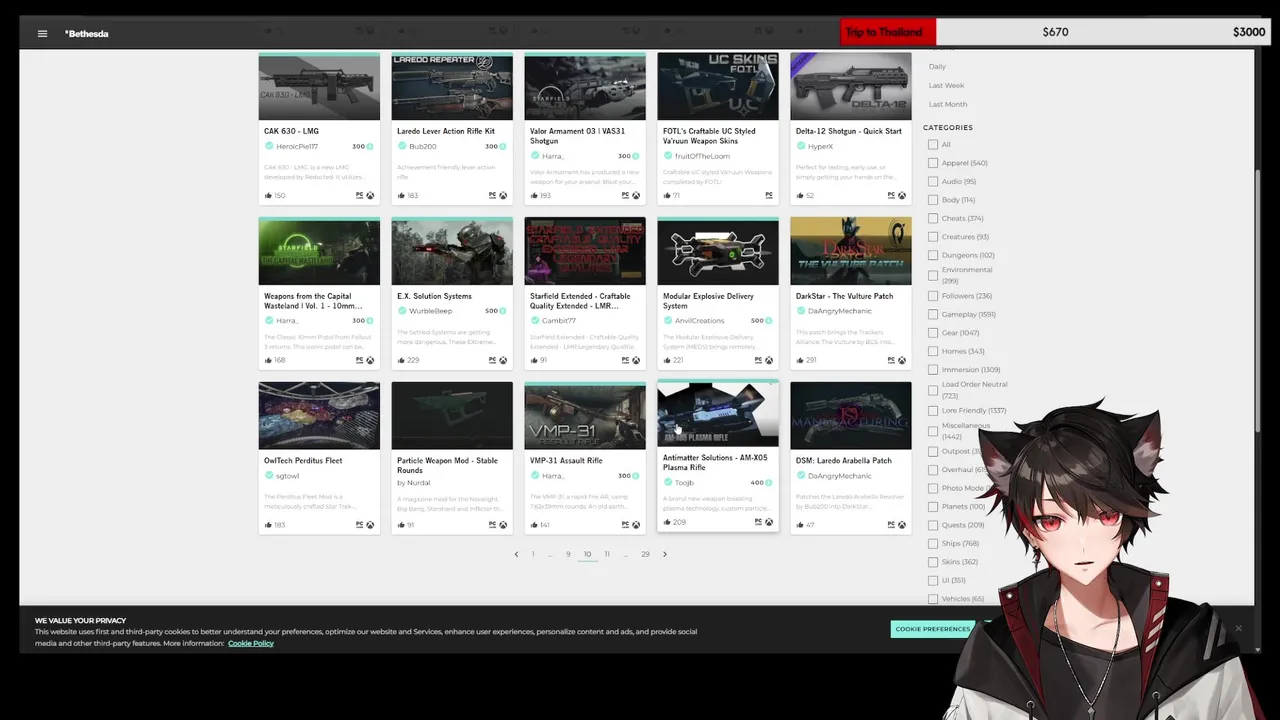
Task: Check the Homes (343) category
Action: point(933,351)
